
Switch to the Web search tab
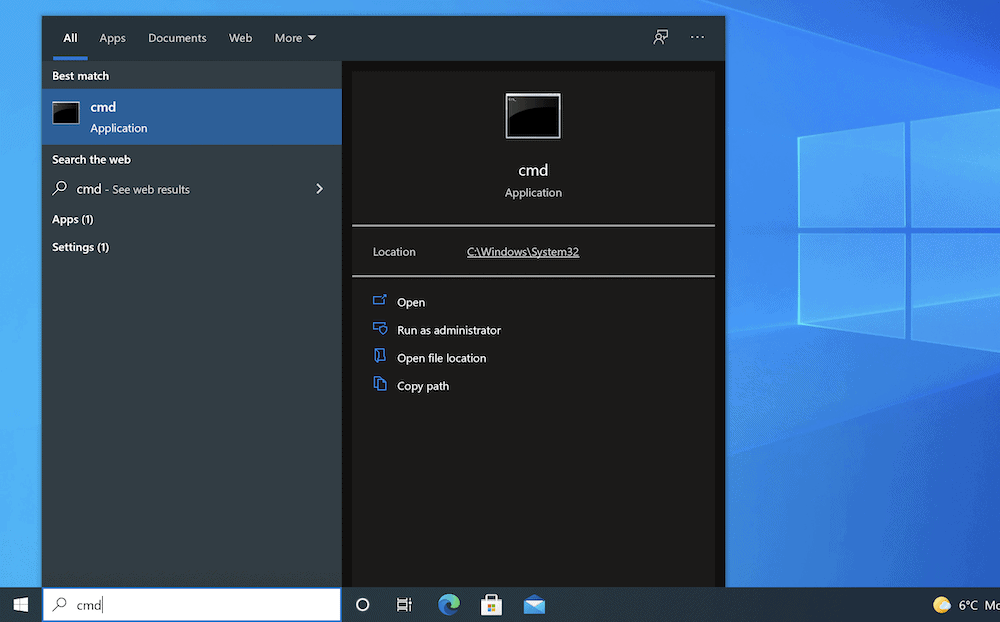(x=240, y=38)
